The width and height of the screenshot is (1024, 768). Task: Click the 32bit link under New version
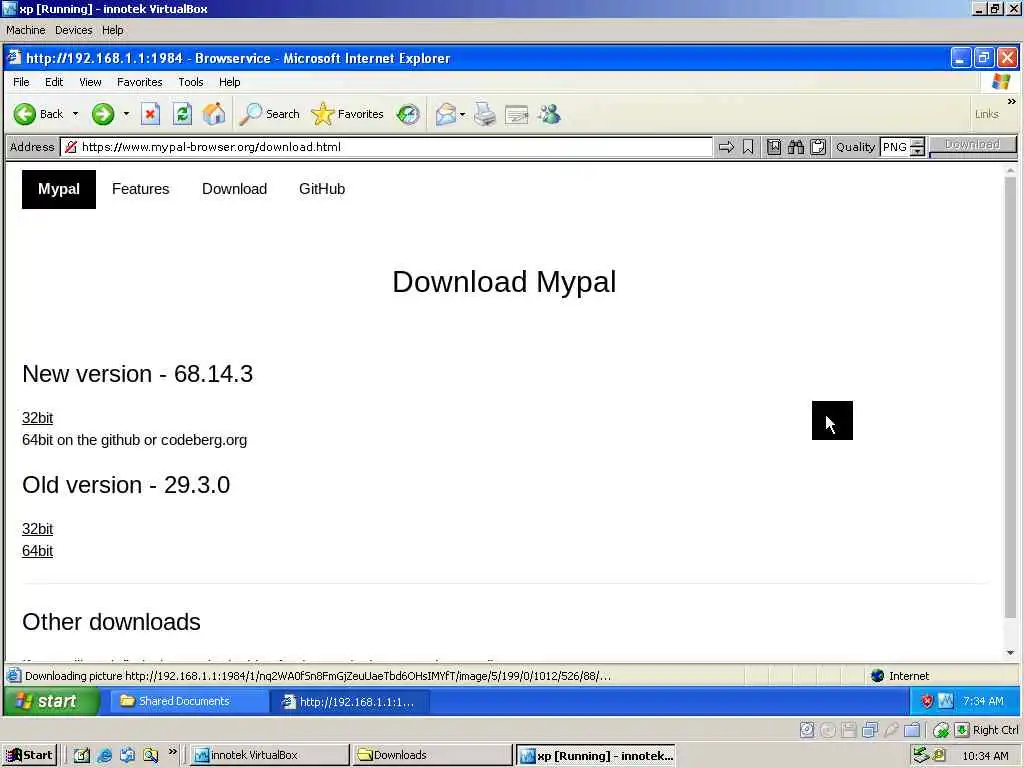pyautogui.click(x=37, y=418)
